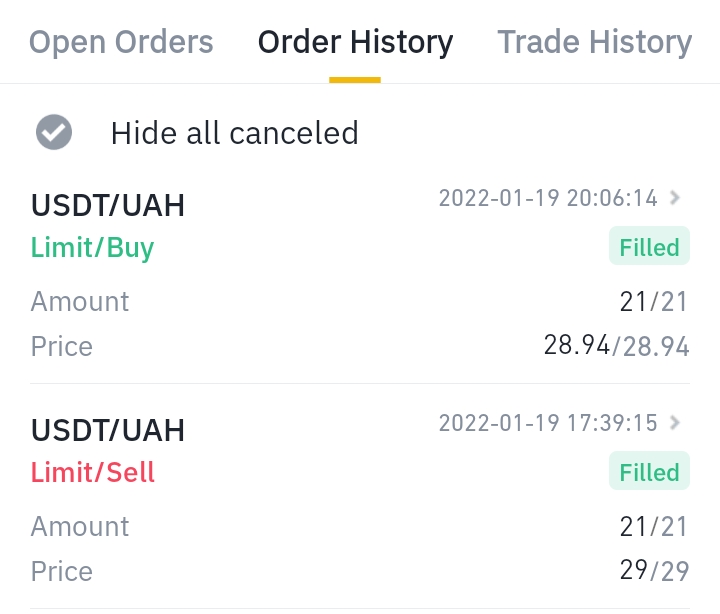
Task: Click the Hide all canceled label
Action: [234, 133]
